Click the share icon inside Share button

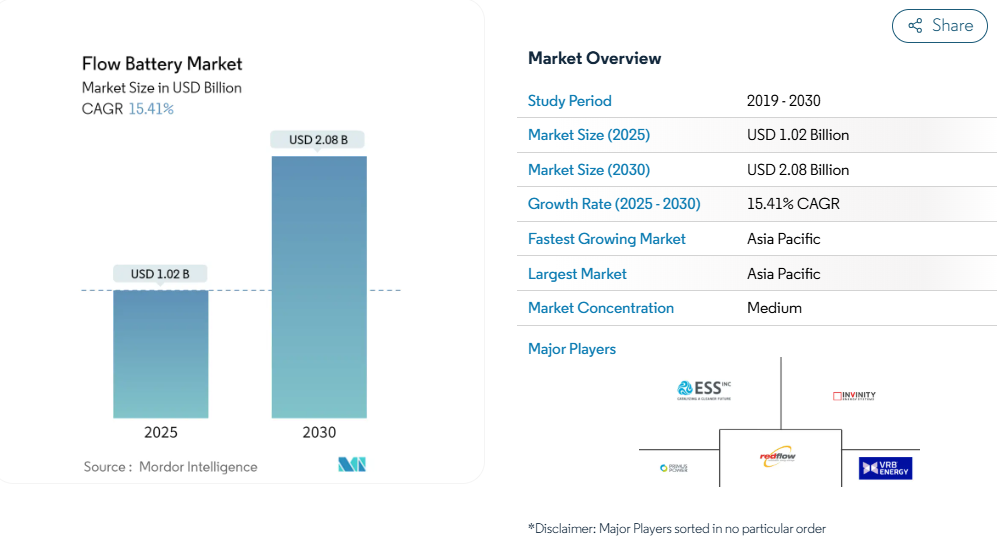(915, 26)
